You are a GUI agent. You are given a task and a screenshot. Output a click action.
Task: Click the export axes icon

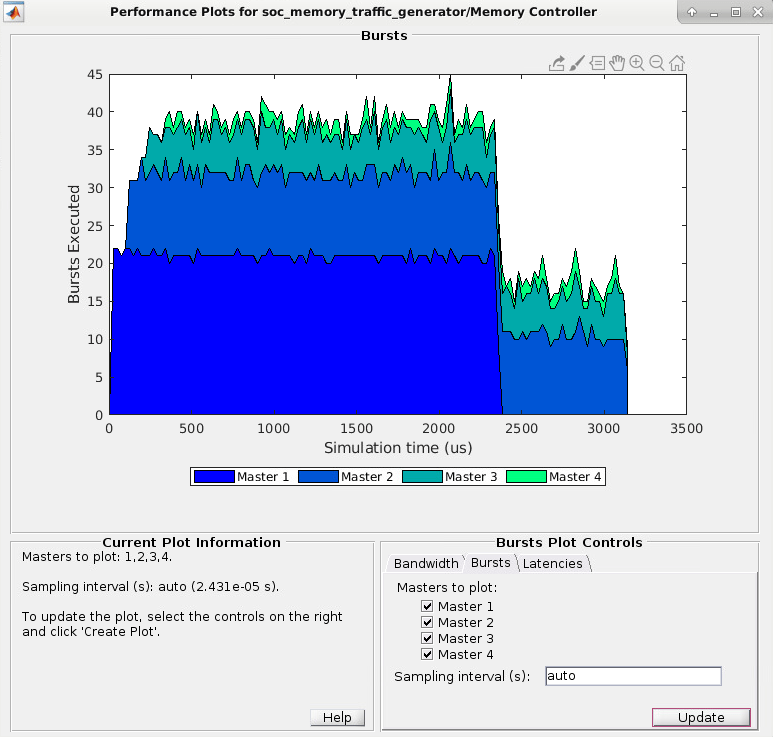click(x=557, y=63)
